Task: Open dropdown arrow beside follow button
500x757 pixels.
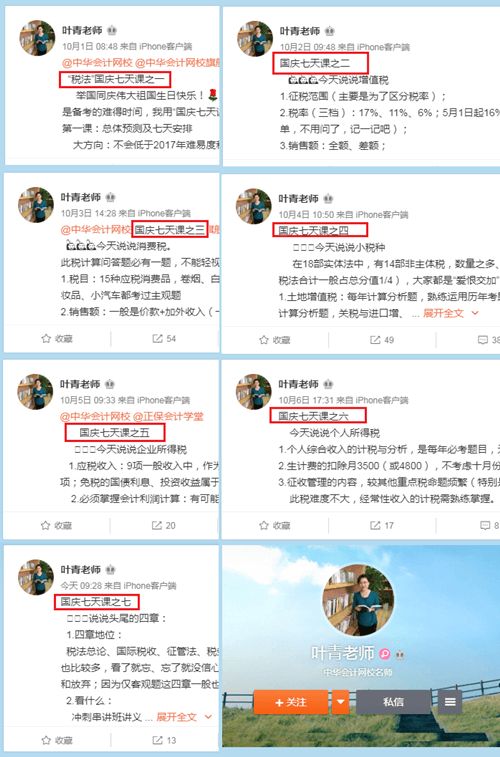Action: point(340,702)
